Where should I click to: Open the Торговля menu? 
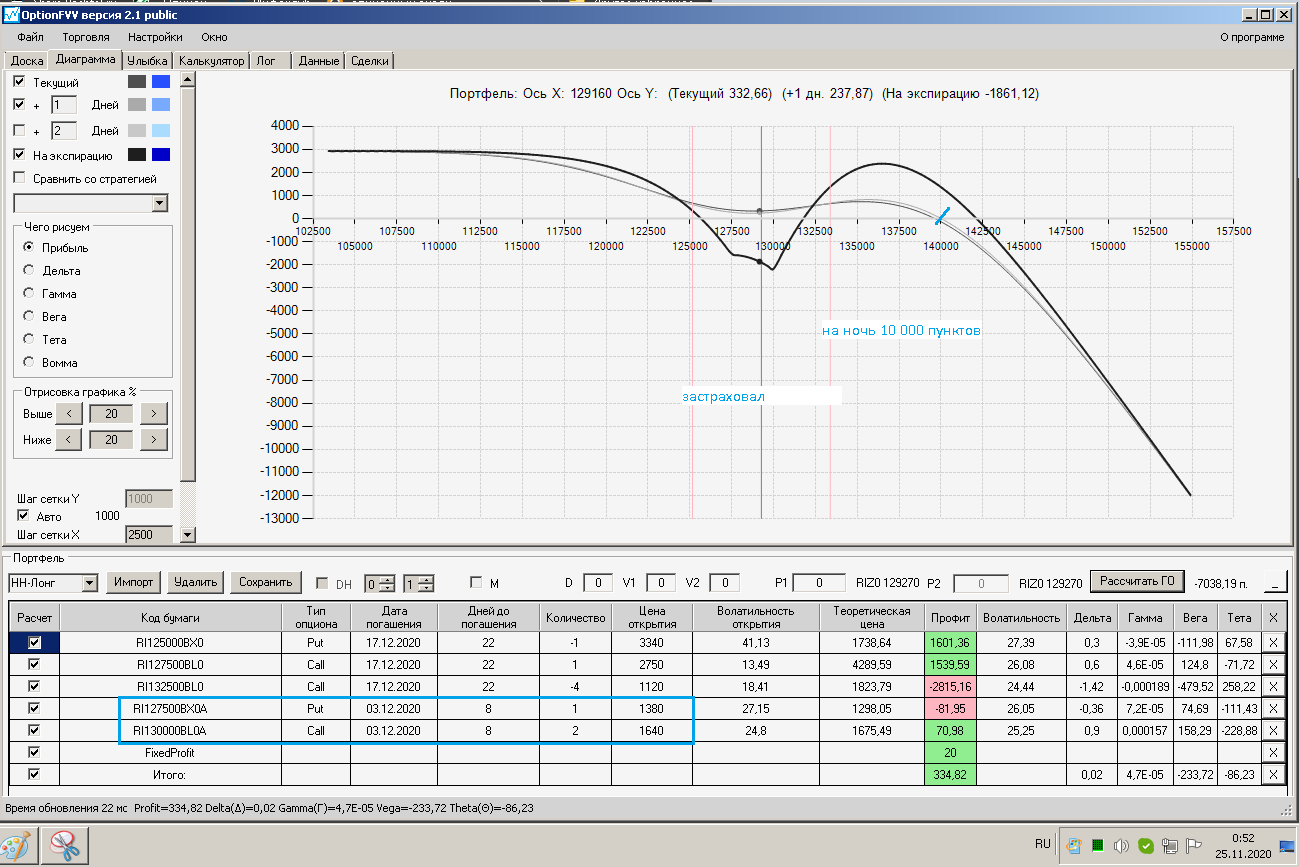[x=85, y=37]
